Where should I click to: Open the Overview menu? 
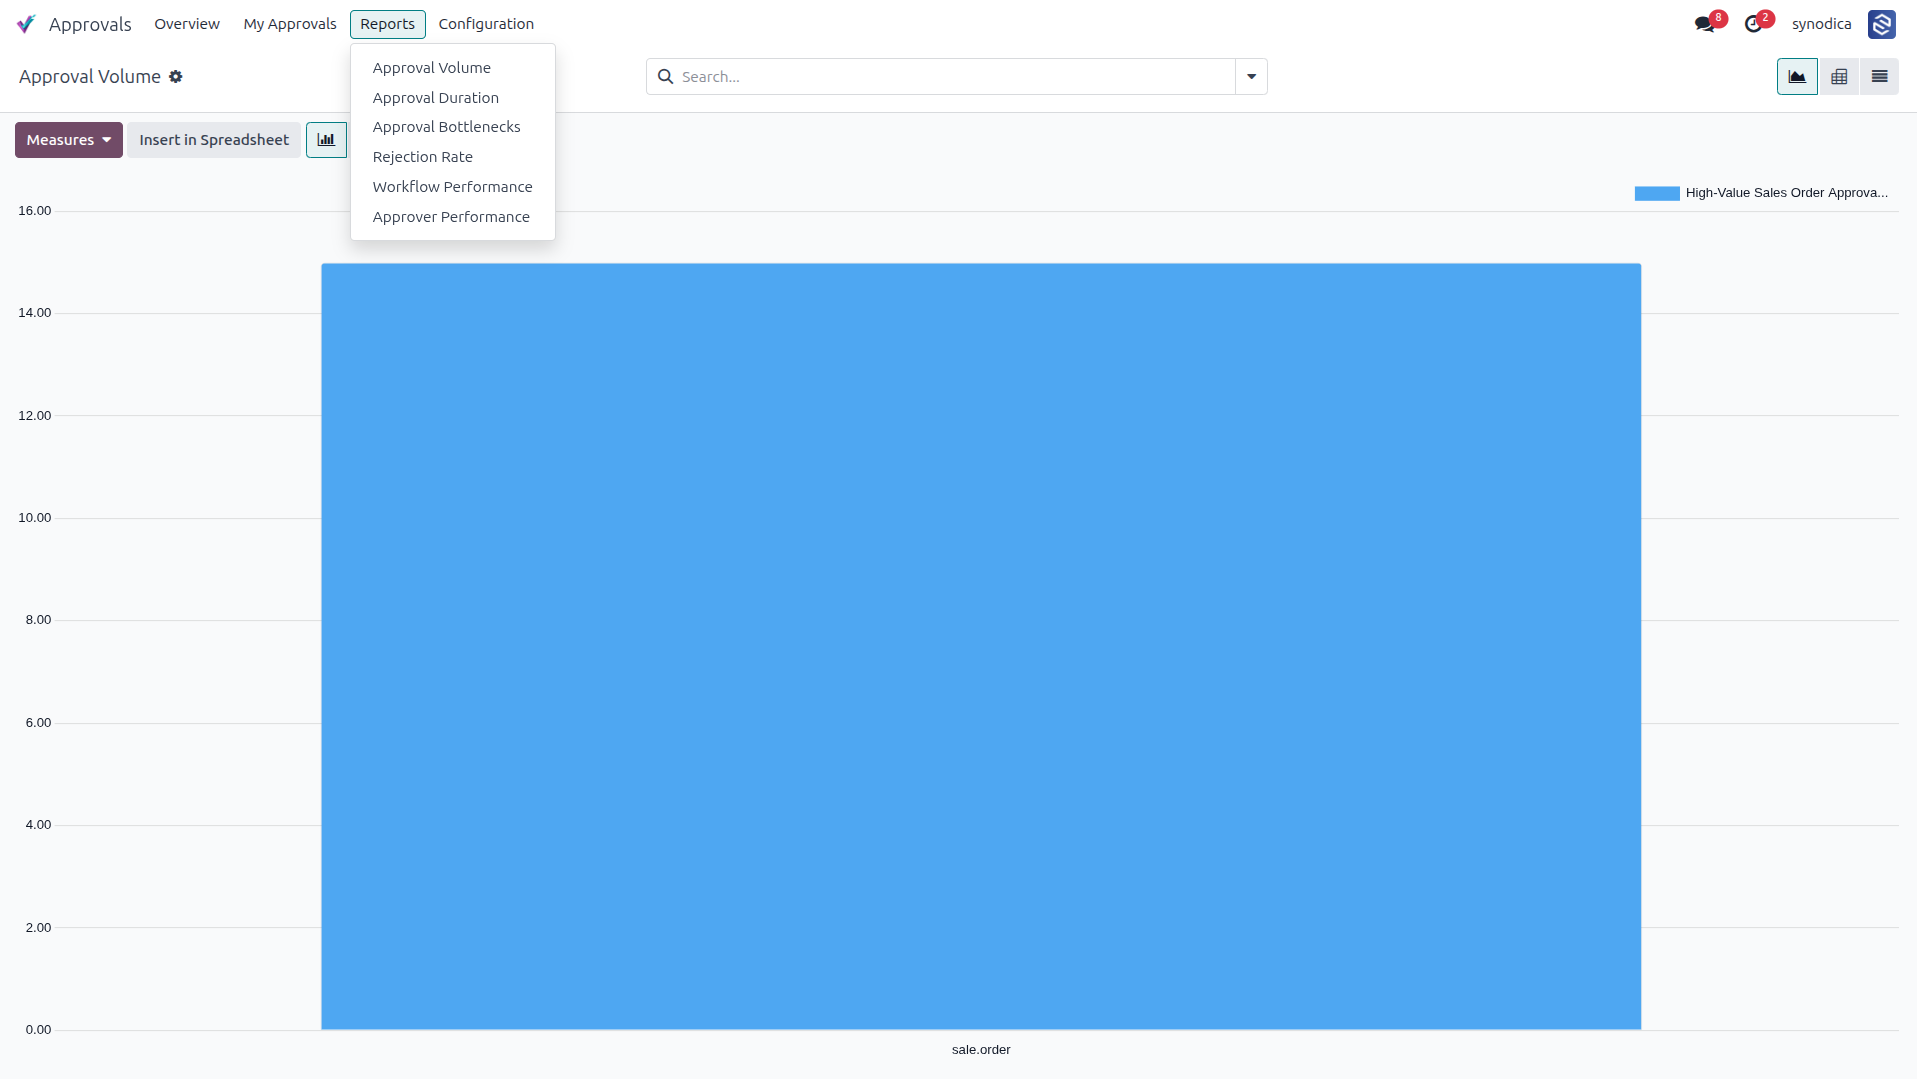point(187,24)
